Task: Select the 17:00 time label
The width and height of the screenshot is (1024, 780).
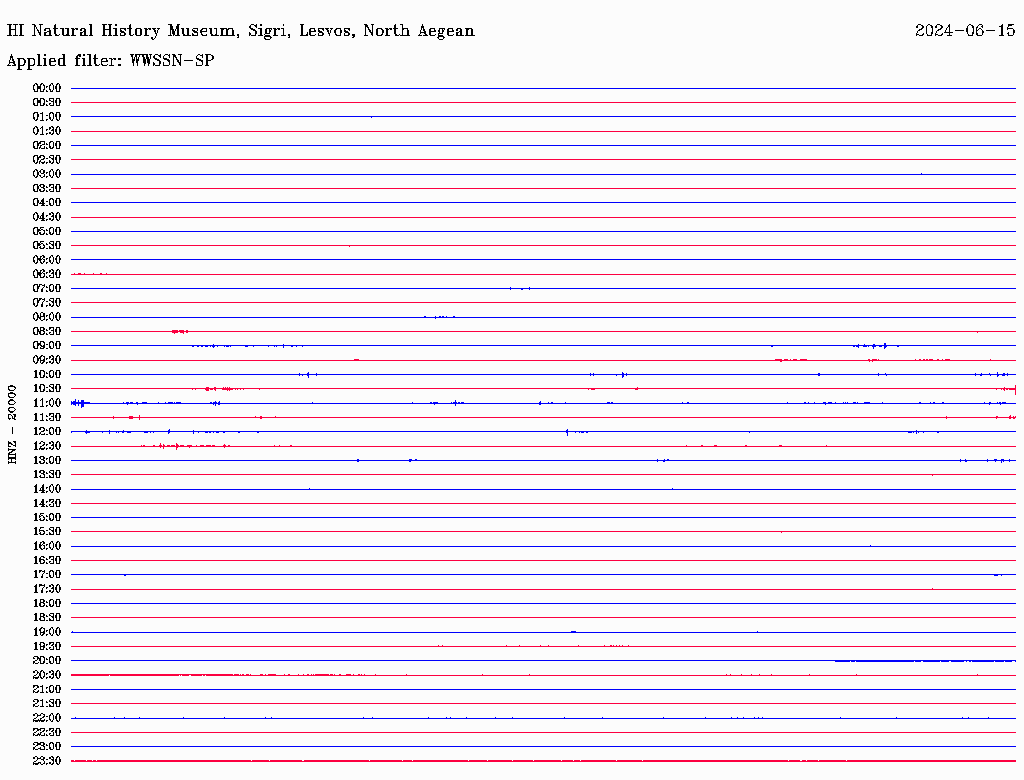Action: (47, 575)
